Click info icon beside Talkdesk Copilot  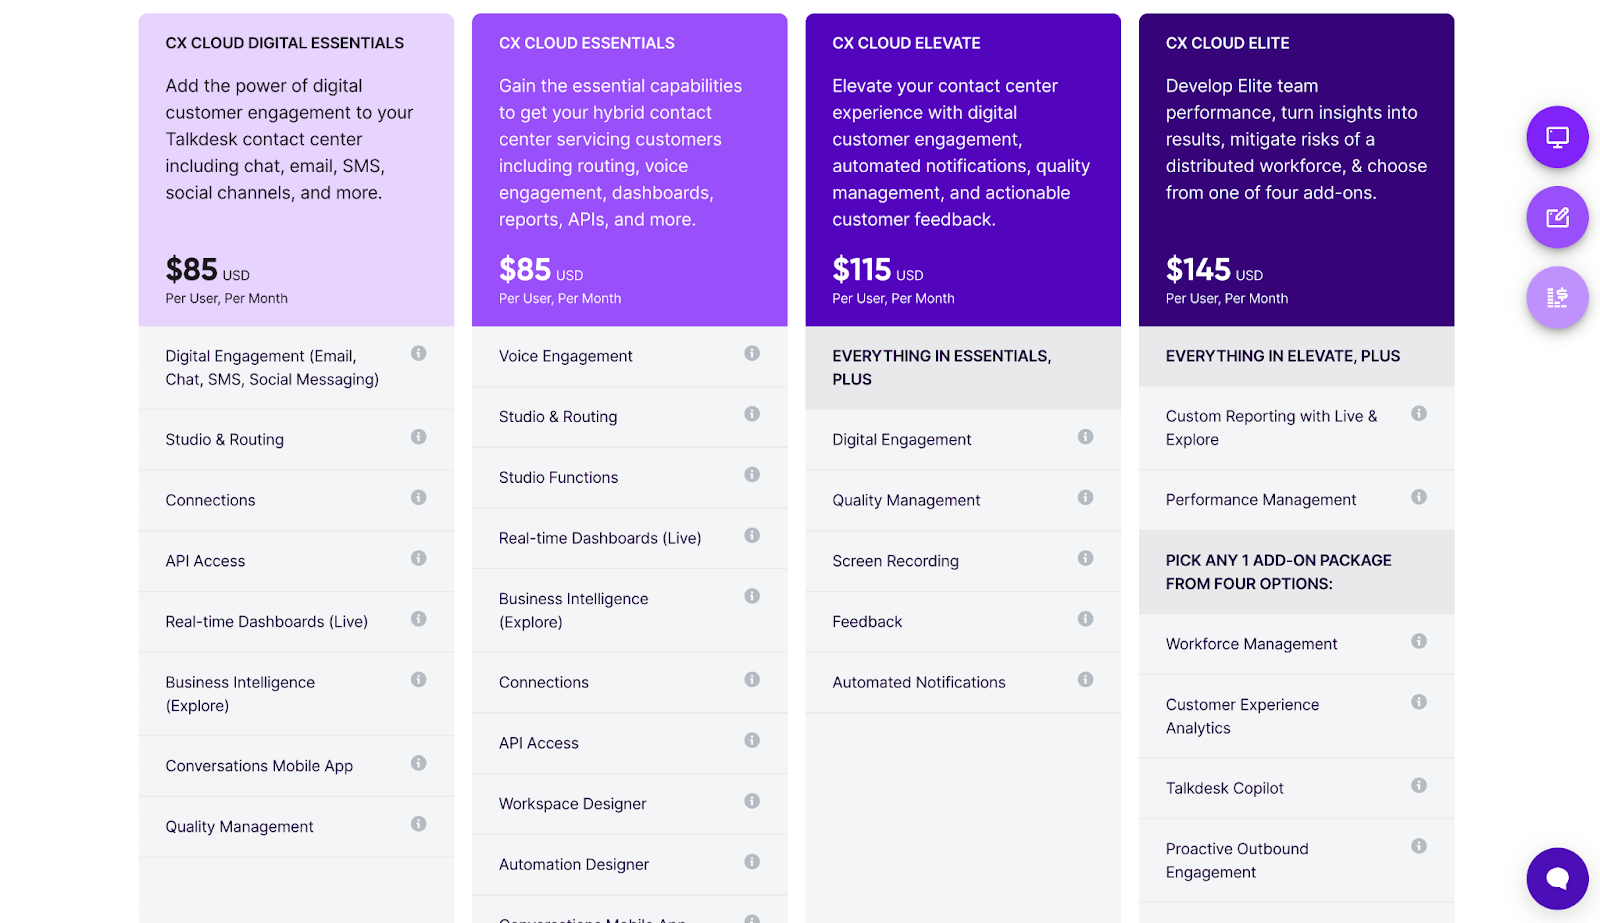pyautogui.click(x=1418, y=785)
